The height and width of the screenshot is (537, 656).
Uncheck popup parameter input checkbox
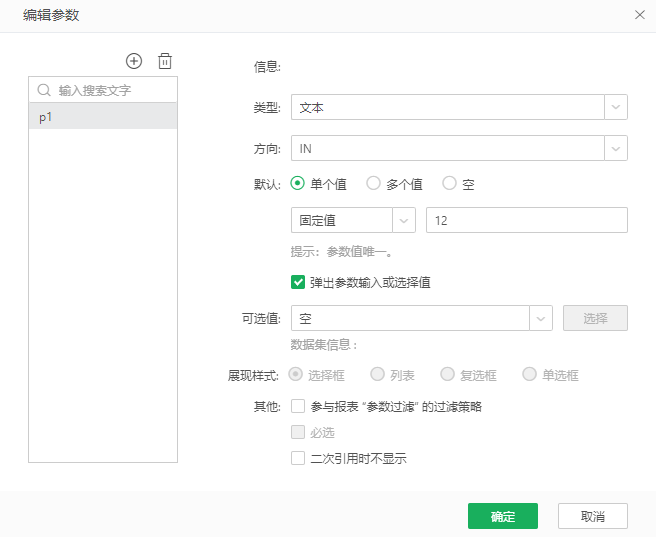point(297,282)
